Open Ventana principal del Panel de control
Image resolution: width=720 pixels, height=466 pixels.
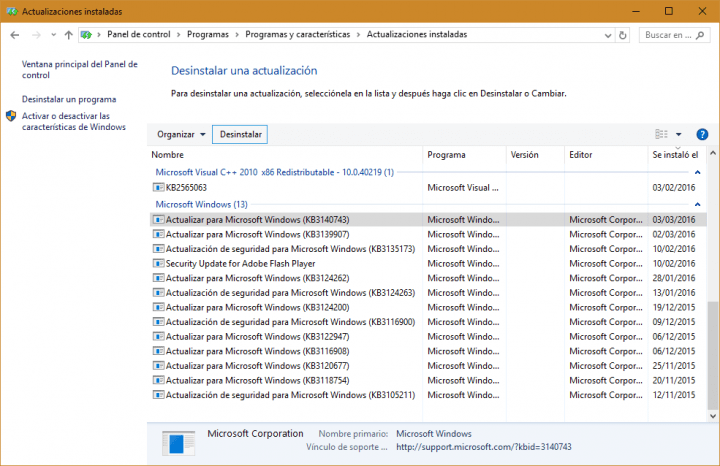pos(79,70)
